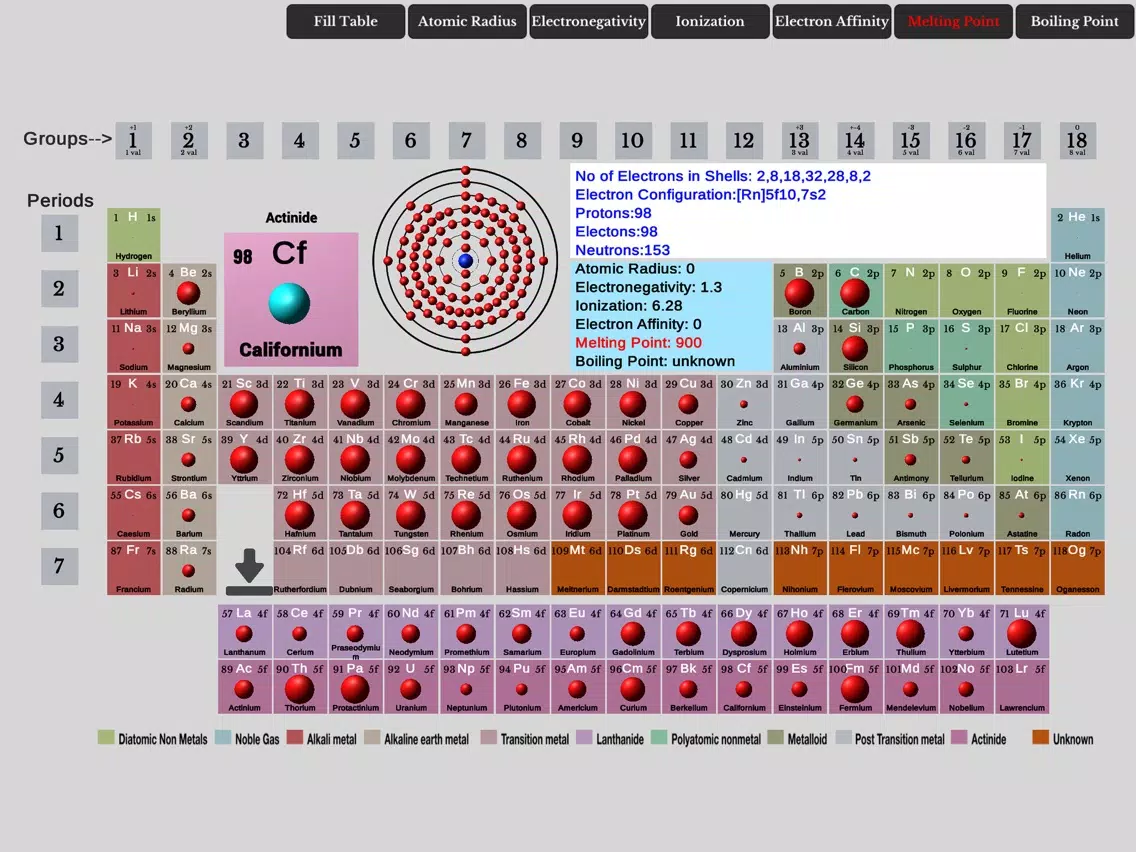Select the Lutetium element tile
1136x852 pixels.
coord(1022,632)
